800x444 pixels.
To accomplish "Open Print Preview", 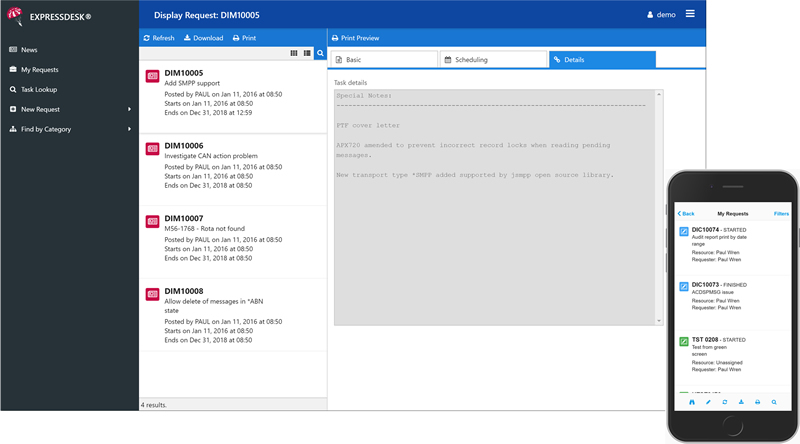I will coord(355,38).
